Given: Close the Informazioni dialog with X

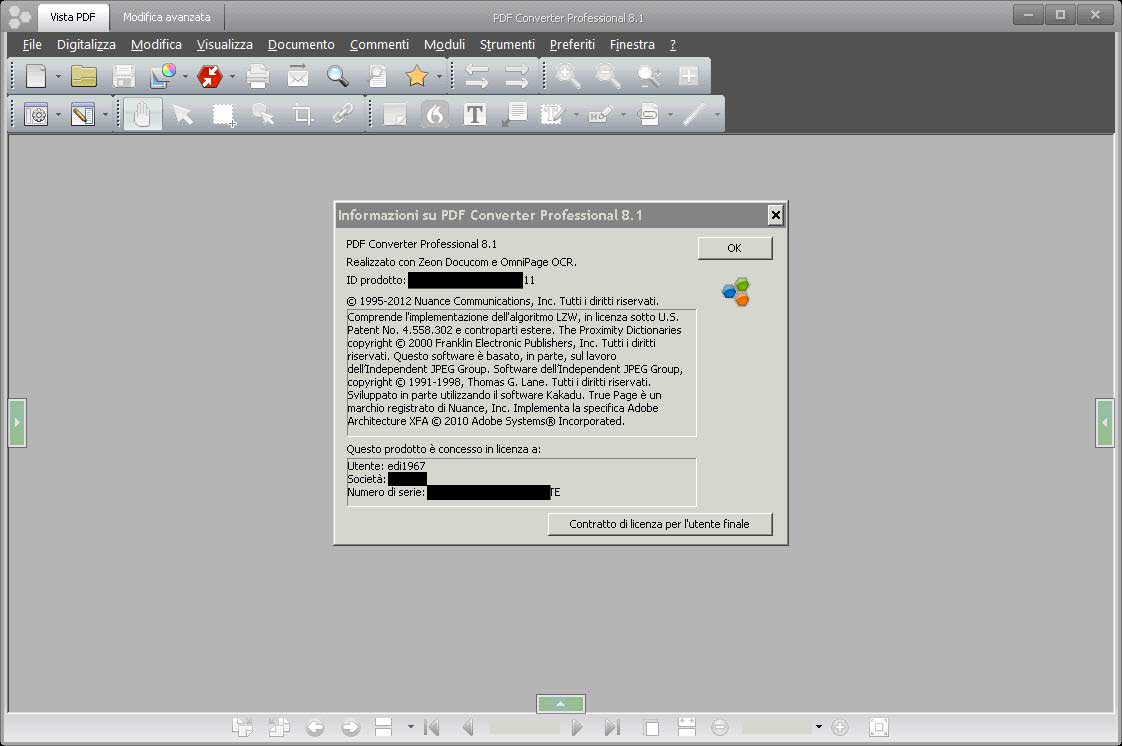Looking at the screenshot, I should (x=775, y=215).
